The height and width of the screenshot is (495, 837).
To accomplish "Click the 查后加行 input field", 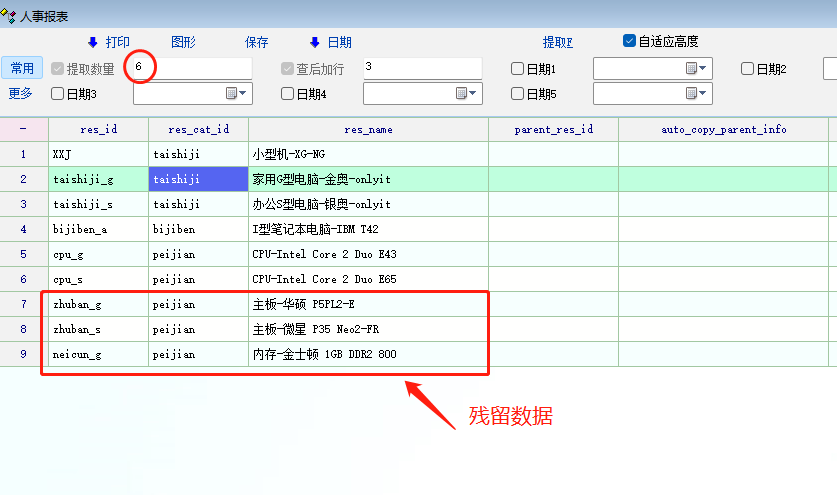I will coord(420,68).
